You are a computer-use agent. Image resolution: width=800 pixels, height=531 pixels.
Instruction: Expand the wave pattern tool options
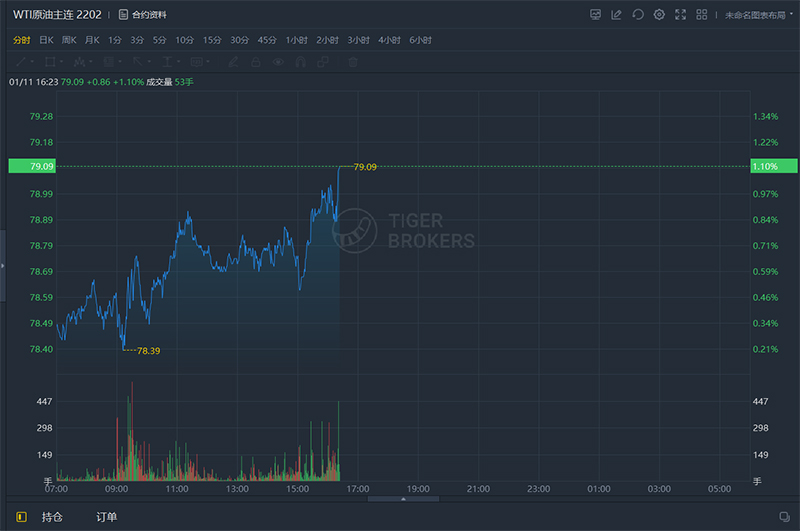pyautogui.click(x=91, y=62)
